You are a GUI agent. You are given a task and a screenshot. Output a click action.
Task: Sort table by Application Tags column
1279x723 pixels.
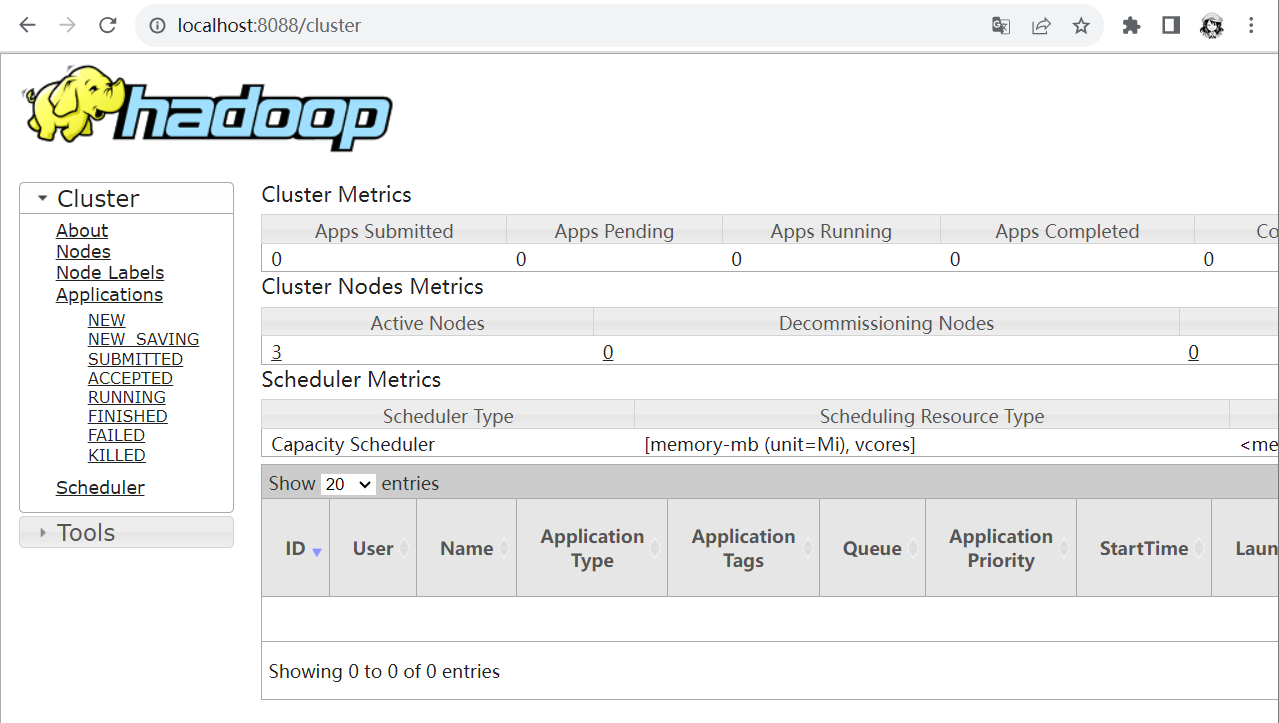743,548
